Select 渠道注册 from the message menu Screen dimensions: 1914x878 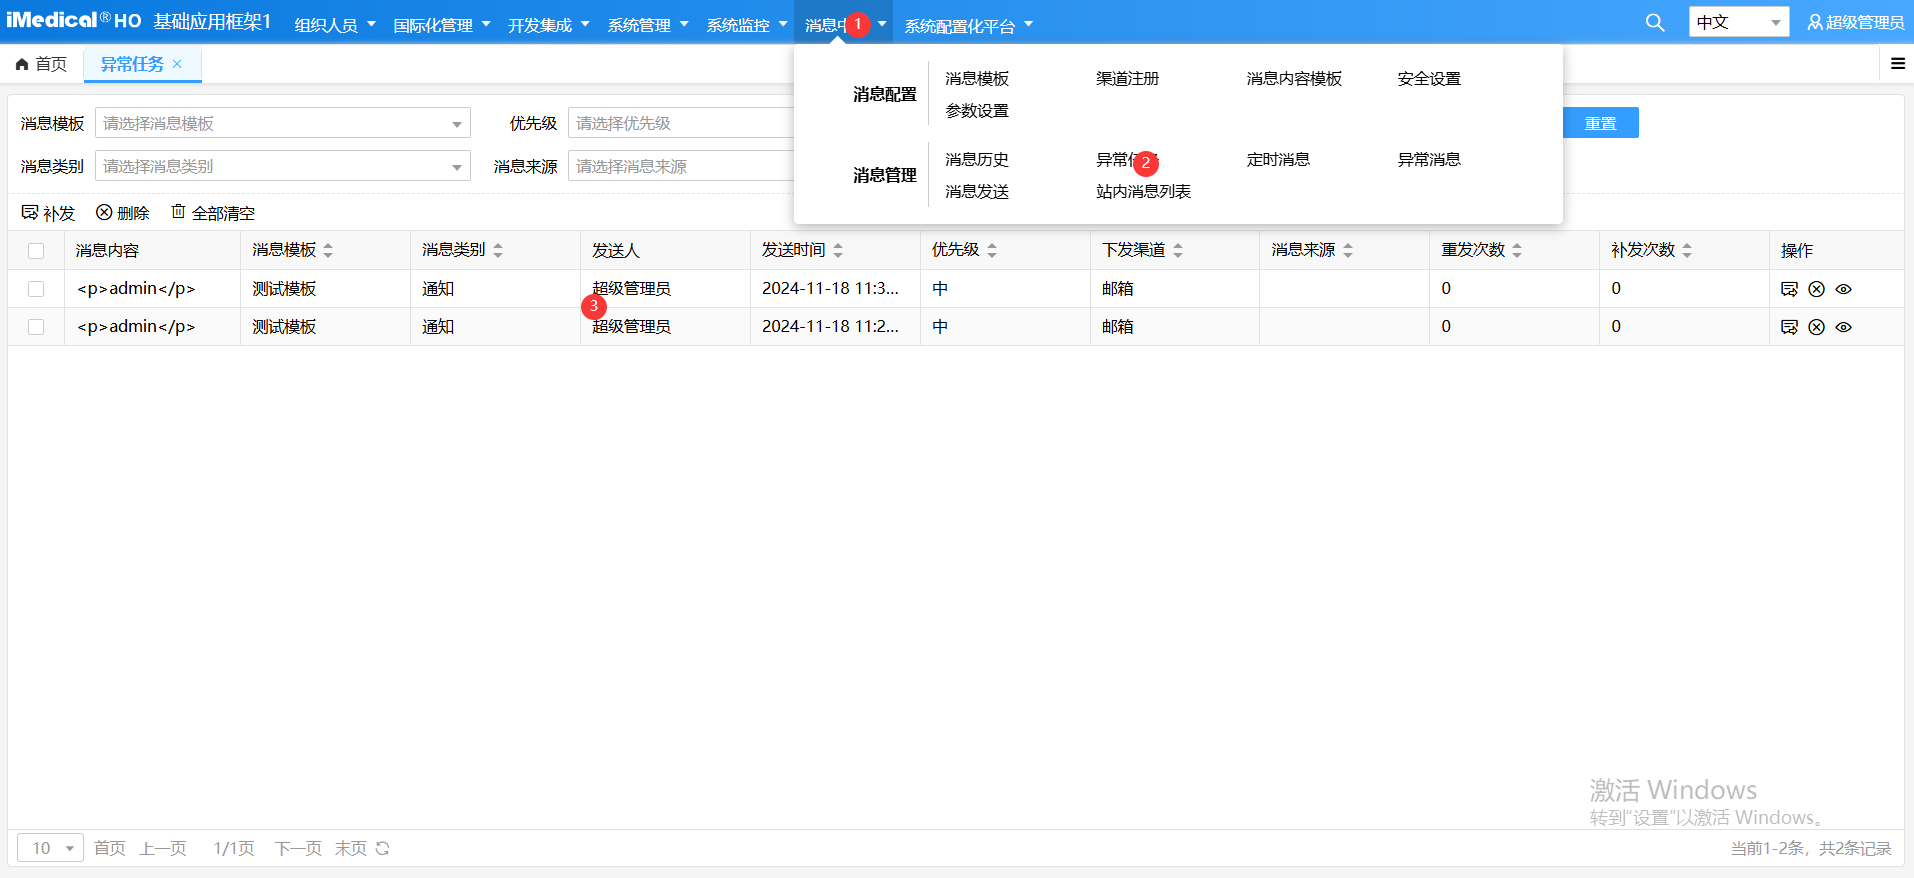click(1127, 79)
